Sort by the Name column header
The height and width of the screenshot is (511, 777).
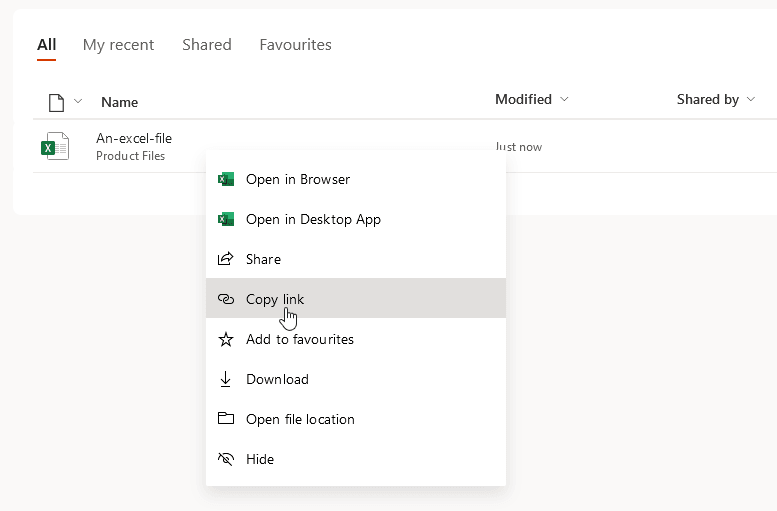120,102
